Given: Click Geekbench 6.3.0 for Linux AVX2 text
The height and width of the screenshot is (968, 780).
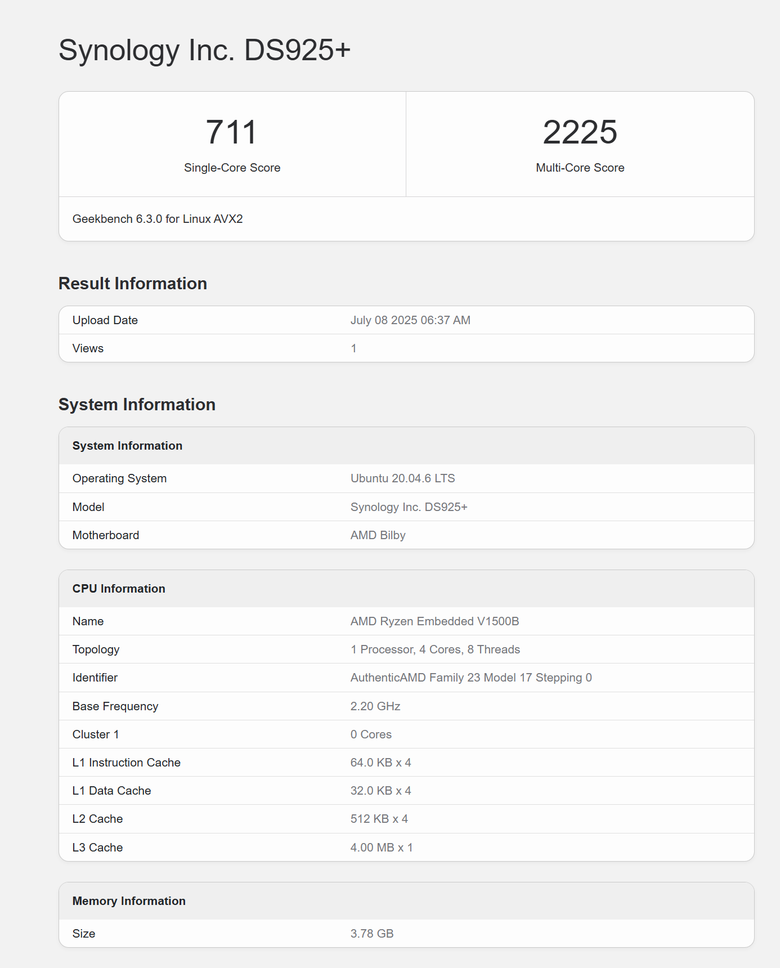Looking at the screenshot, I should (157, 219).
